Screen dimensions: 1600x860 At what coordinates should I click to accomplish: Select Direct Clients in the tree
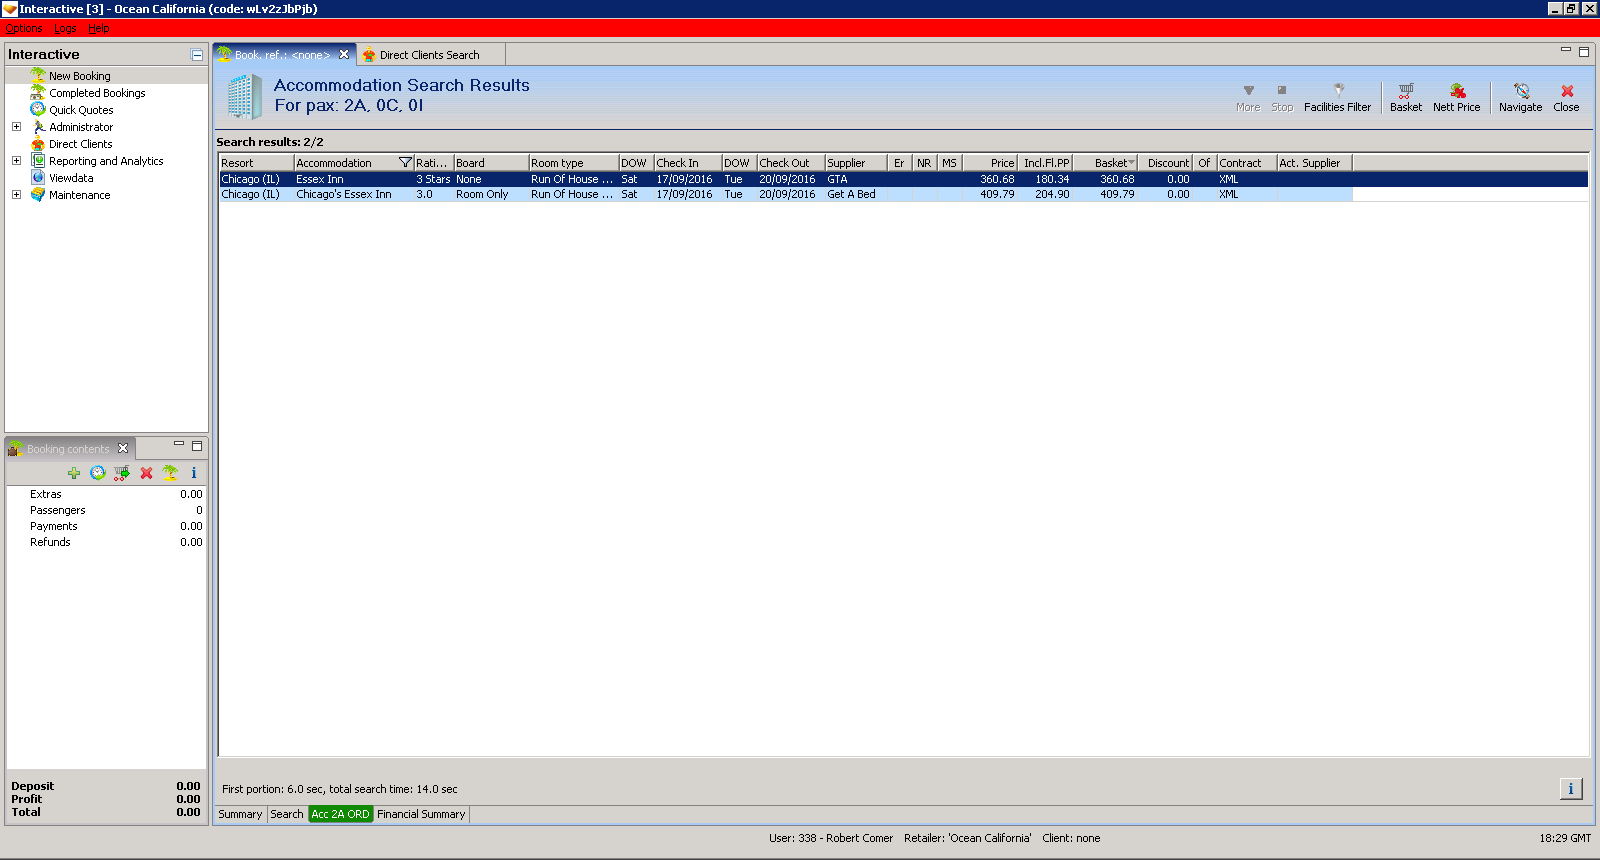80,144
